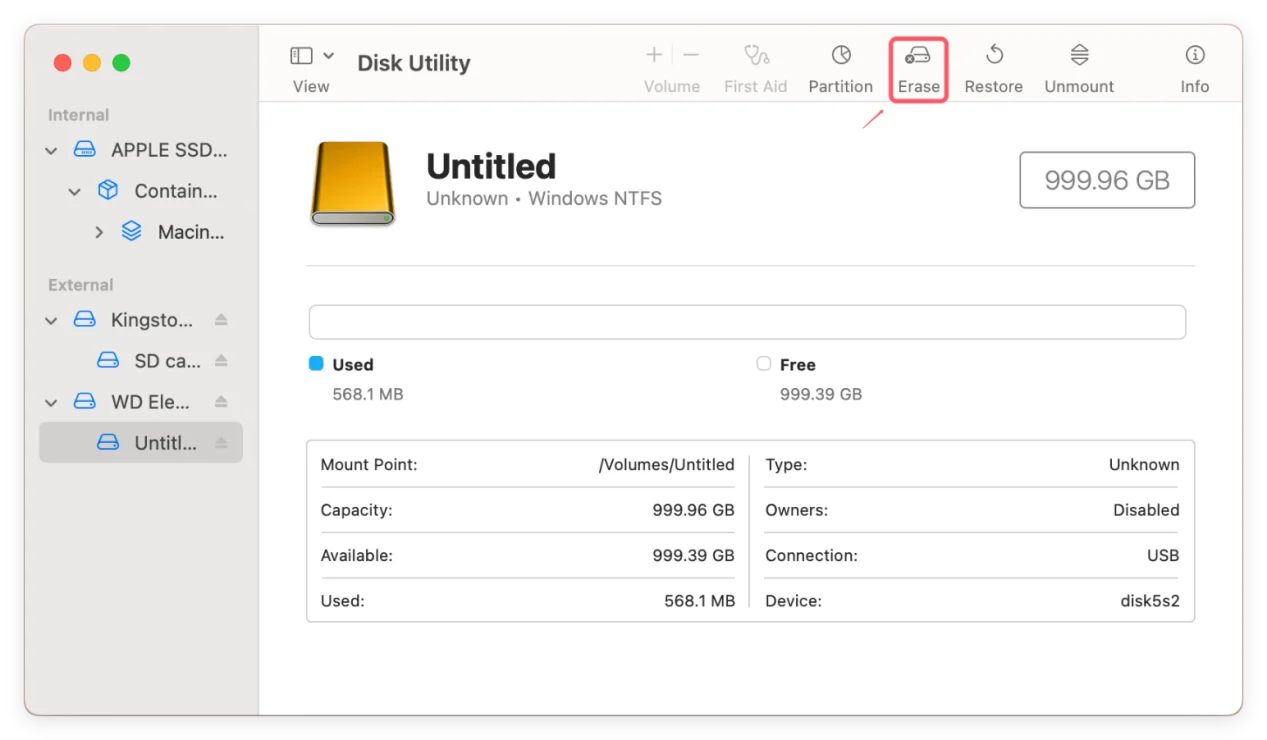Collapse the Container row chevron
The width and height of the screenshot is (1267, 740).
coord(75,191)
